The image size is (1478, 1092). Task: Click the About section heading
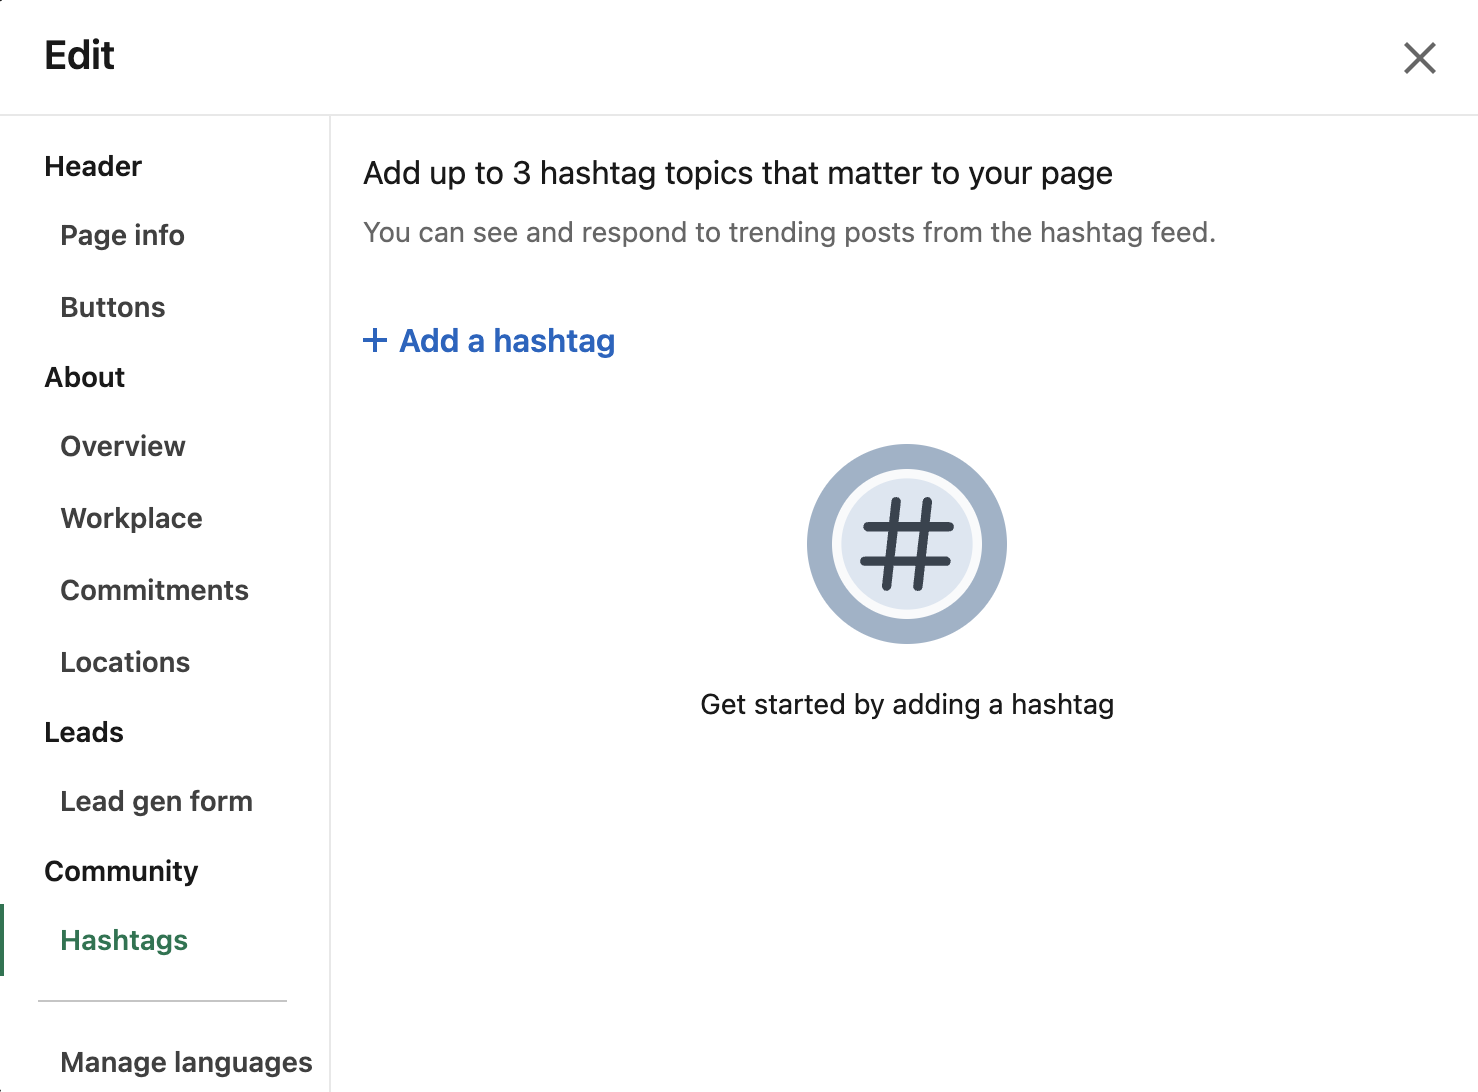click(x=85, y=377)
